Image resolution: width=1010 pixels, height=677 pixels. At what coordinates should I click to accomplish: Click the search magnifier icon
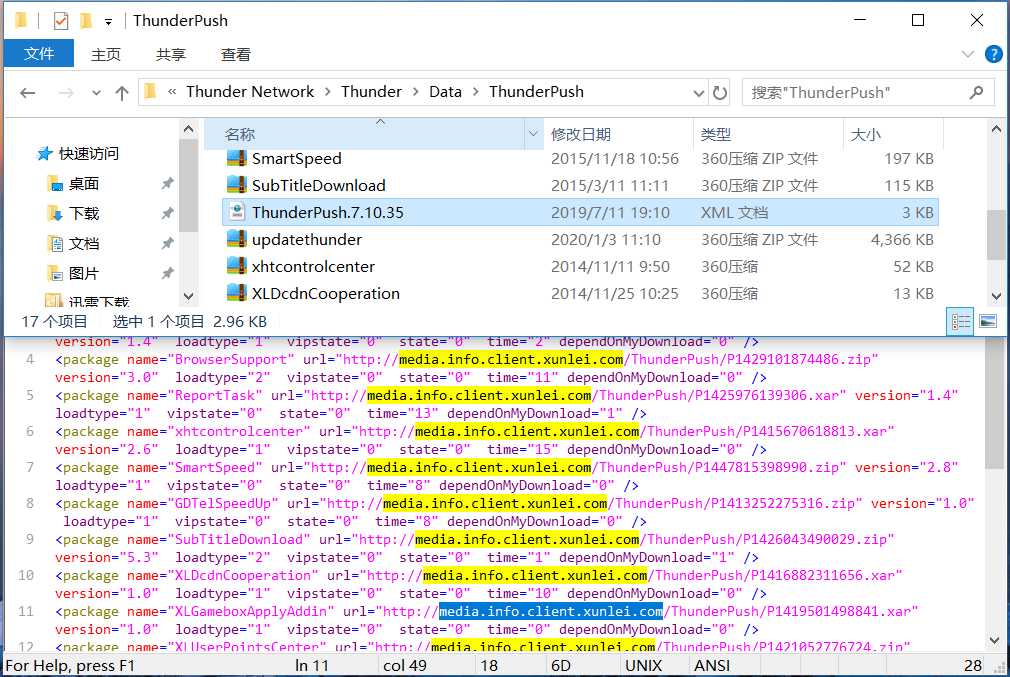976,93
